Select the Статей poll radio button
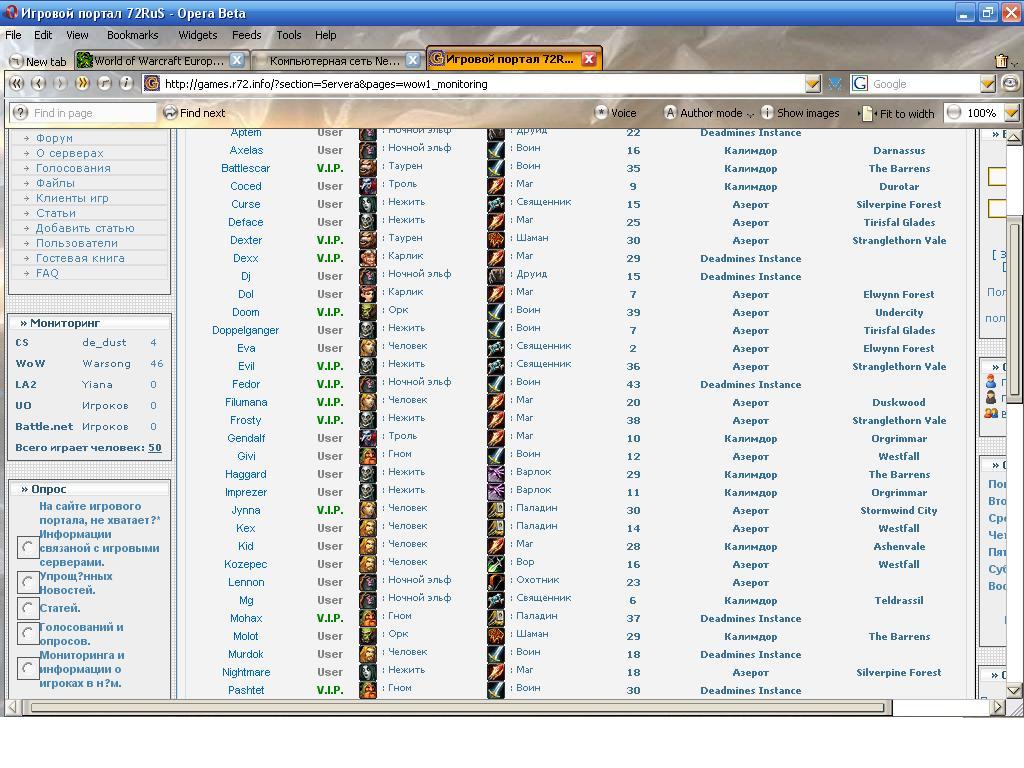The height and width of the screenshot is (768, 1024). click(x=27, y=608)
